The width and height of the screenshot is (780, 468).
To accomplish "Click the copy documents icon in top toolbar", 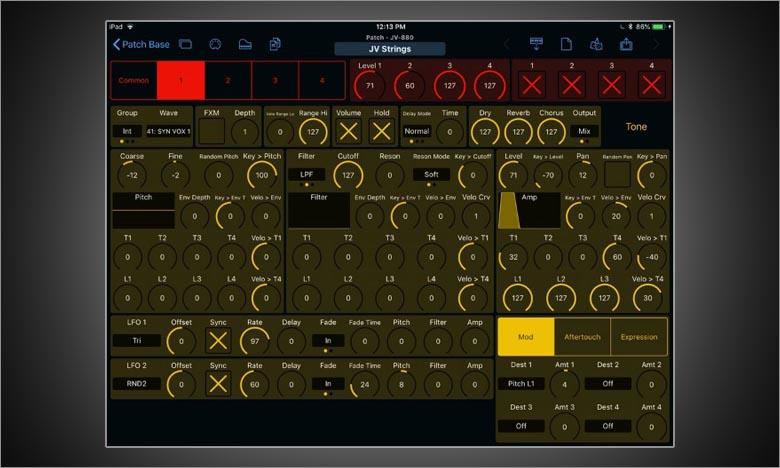I will [275, 44].
